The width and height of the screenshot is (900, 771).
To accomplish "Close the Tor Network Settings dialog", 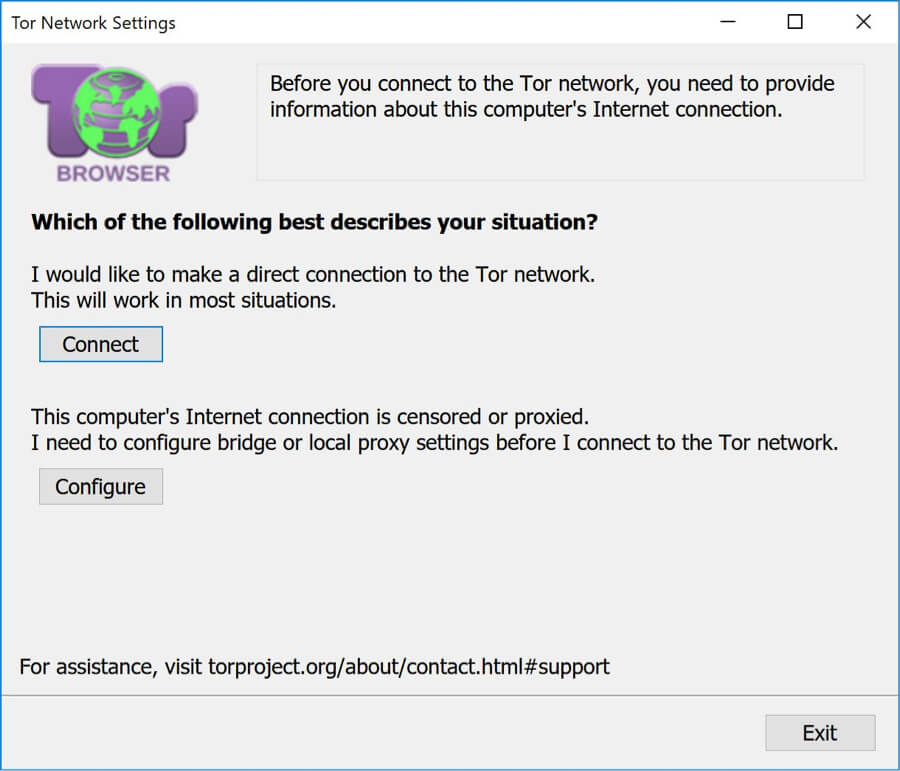I will click(863, 22).
